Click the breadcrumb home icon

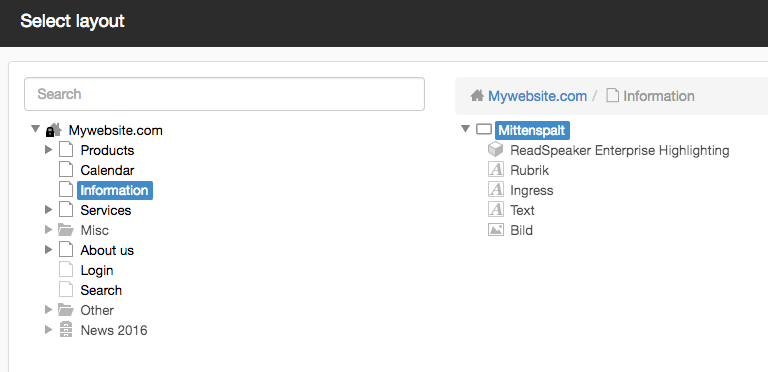478,95
